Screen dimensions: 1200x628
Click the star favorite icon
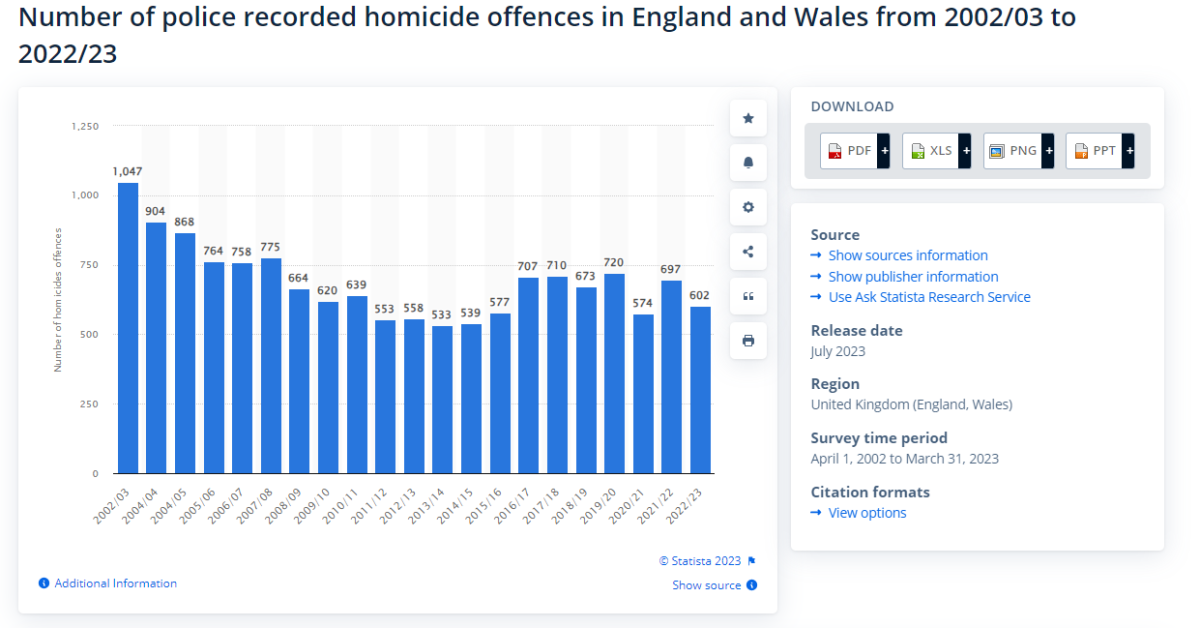748,118
